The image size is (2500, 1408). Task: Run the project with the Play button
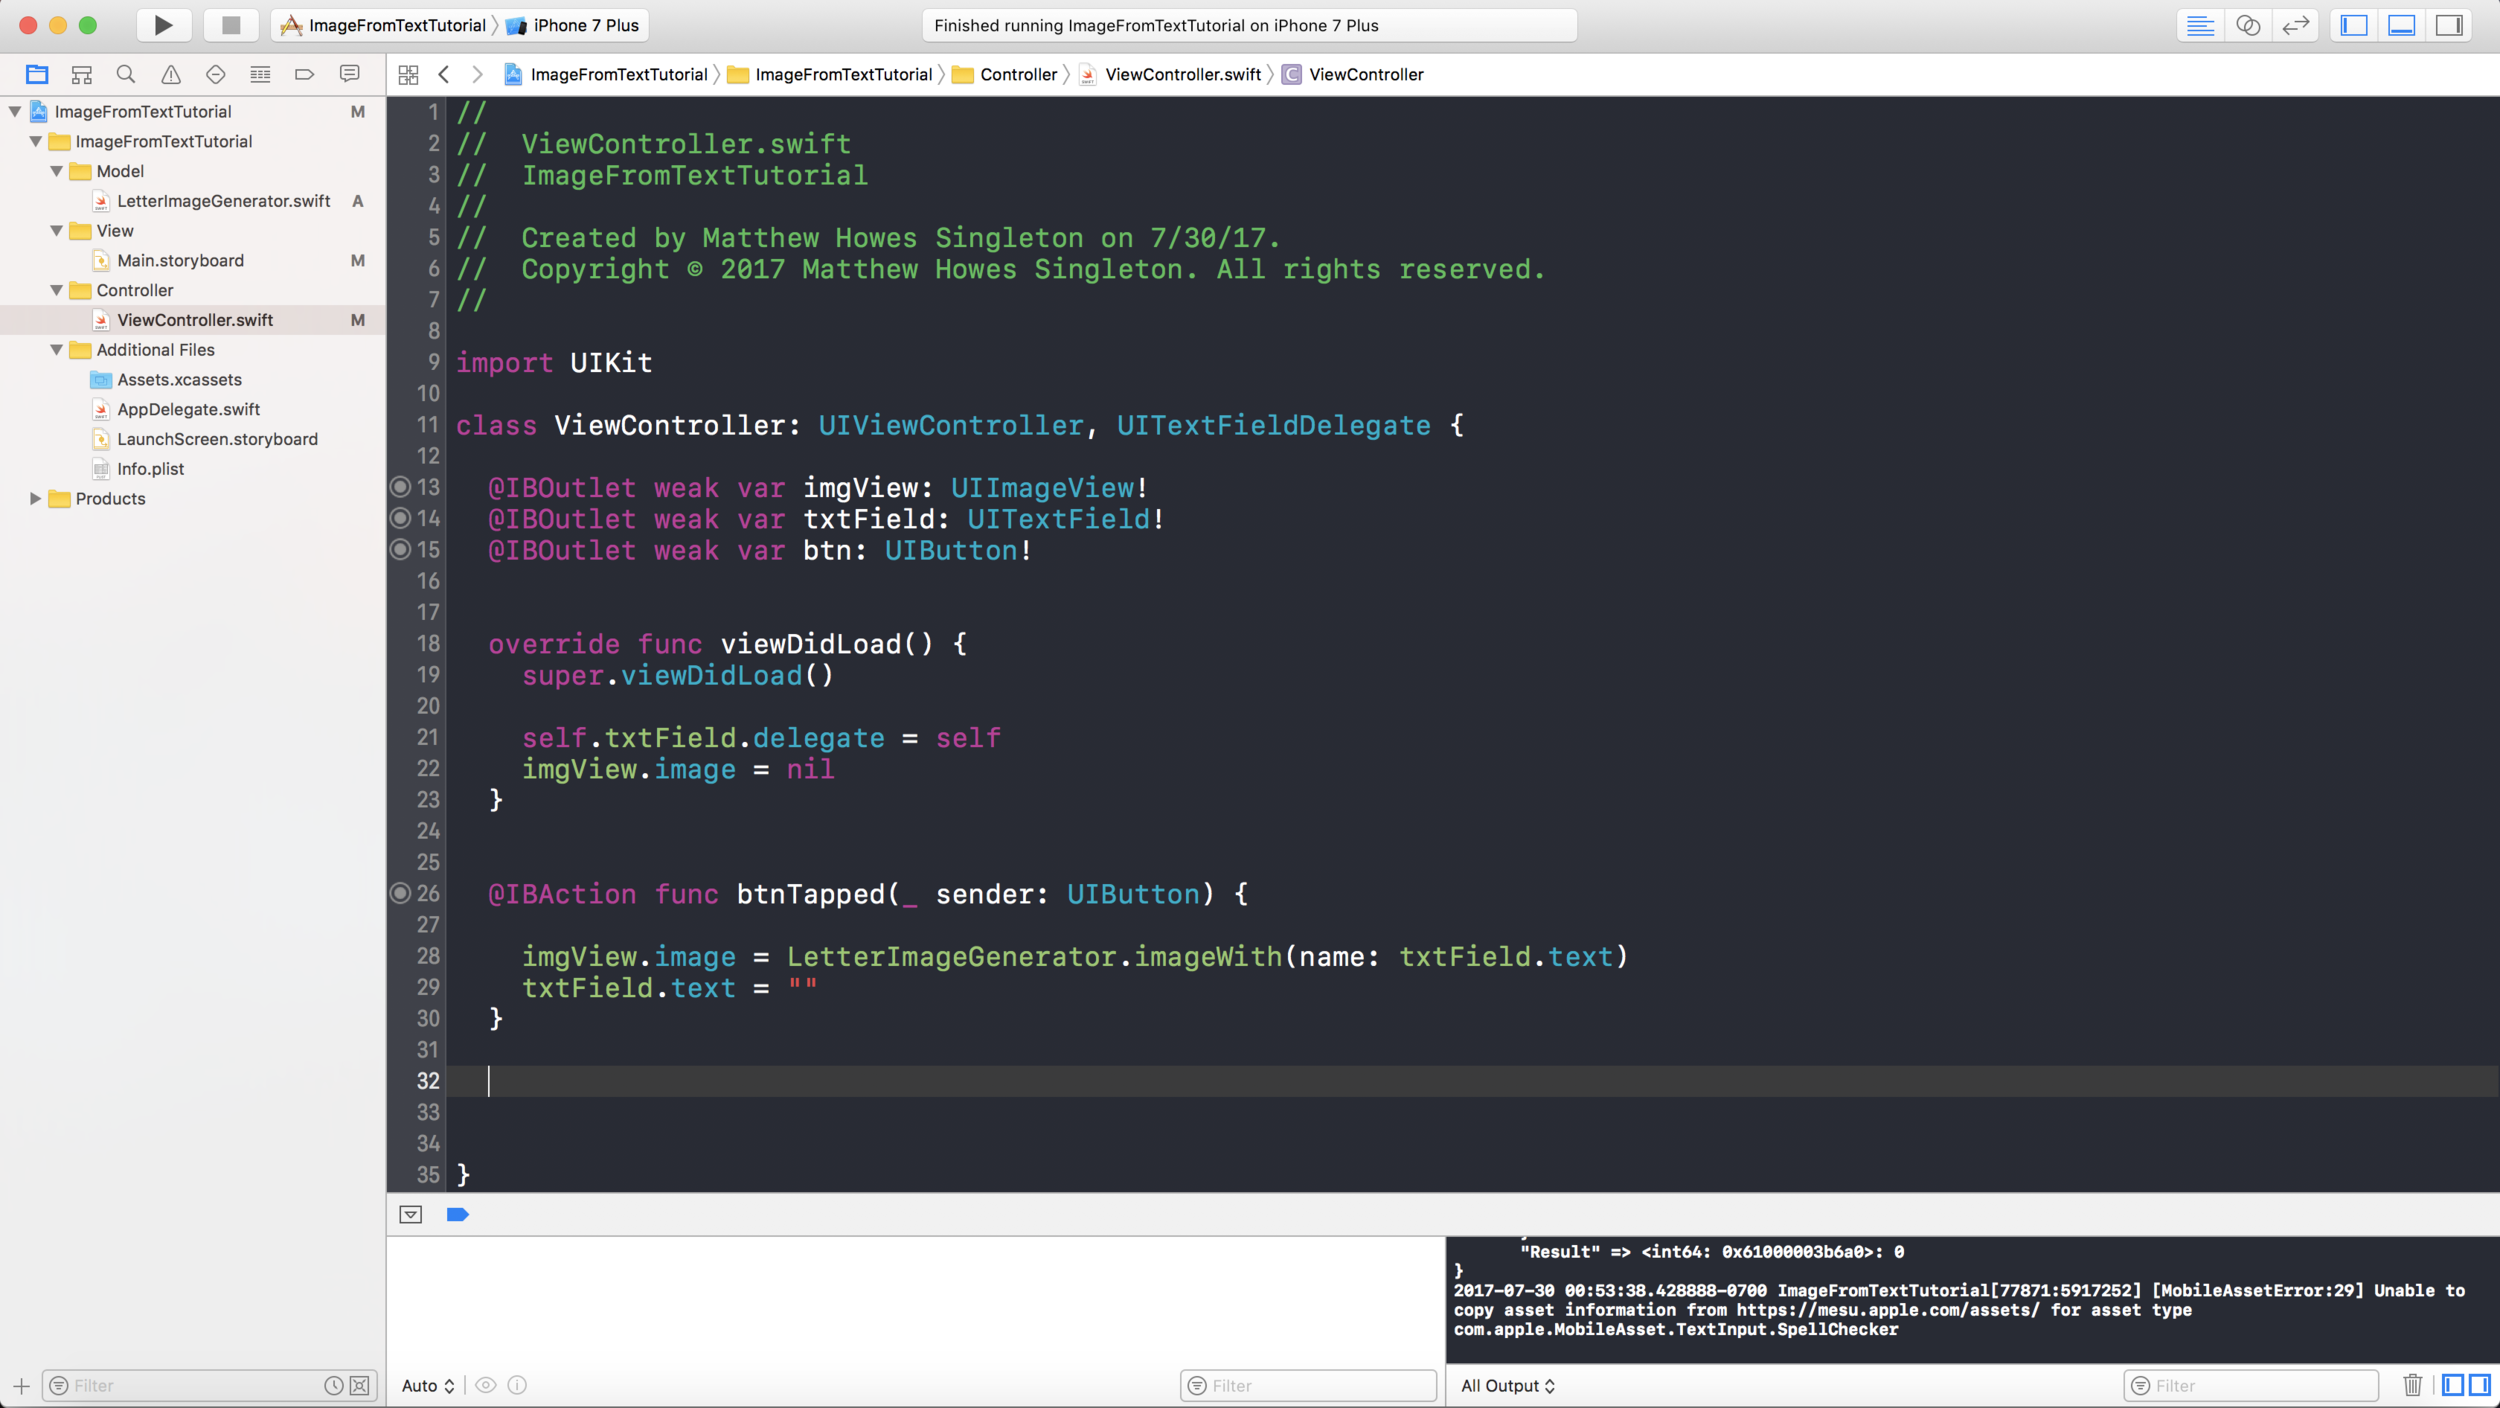tap(163, 25)
